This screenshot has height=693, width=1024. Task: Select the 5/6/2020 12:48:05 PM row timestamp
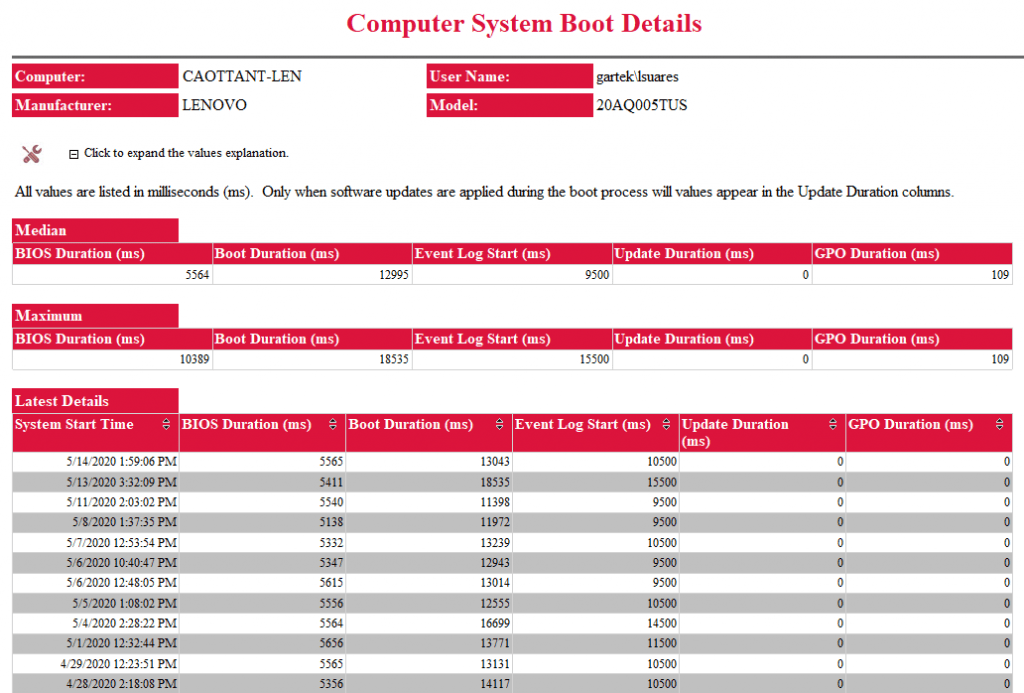point(121,583)
